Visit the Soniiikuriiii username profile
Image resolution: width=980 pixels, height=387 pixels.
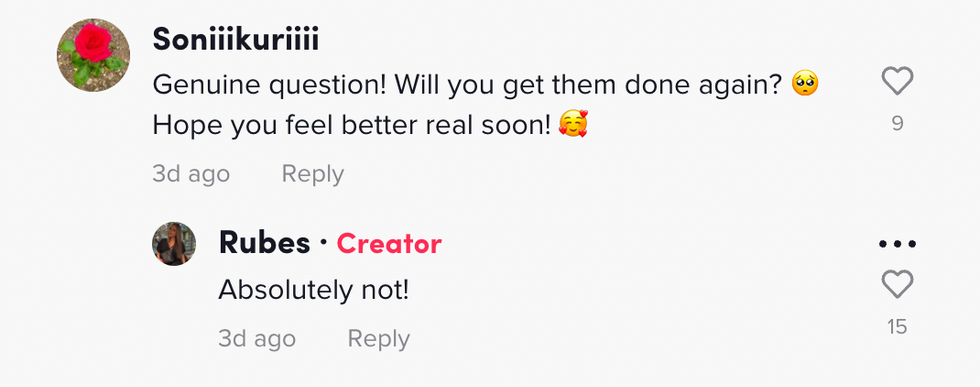236,41
